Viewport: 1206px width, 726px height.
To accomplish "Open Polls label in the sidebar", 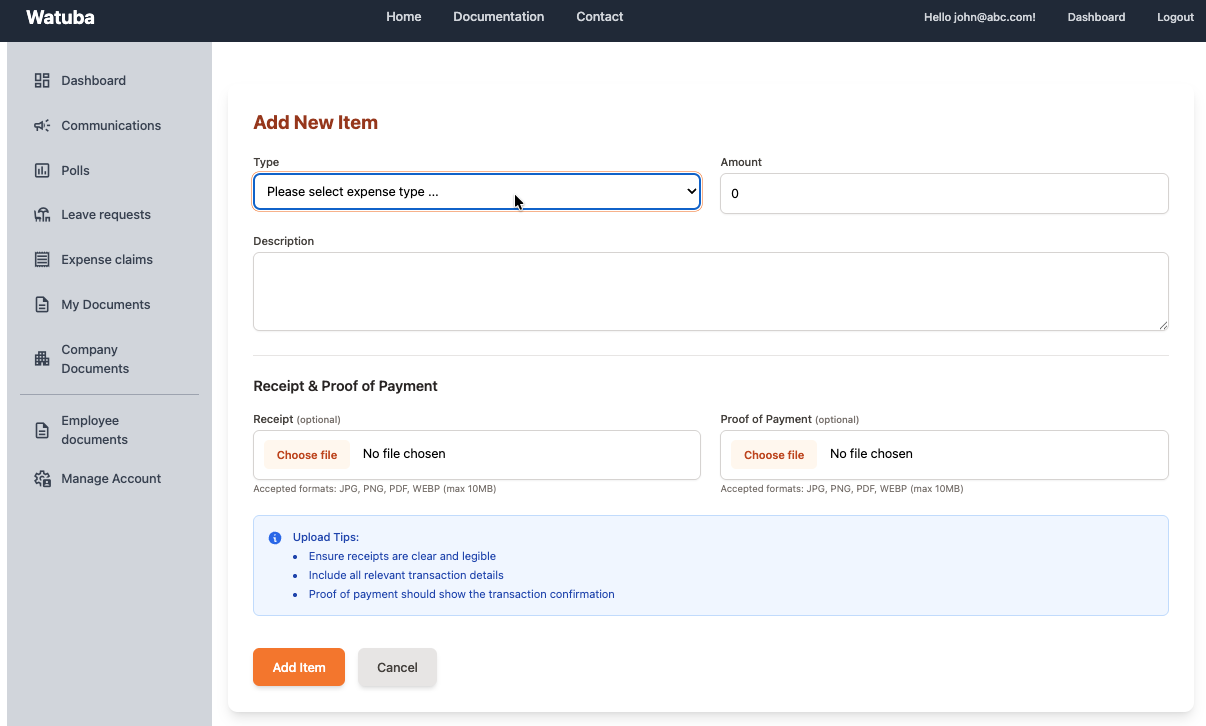I will [75, 171].
